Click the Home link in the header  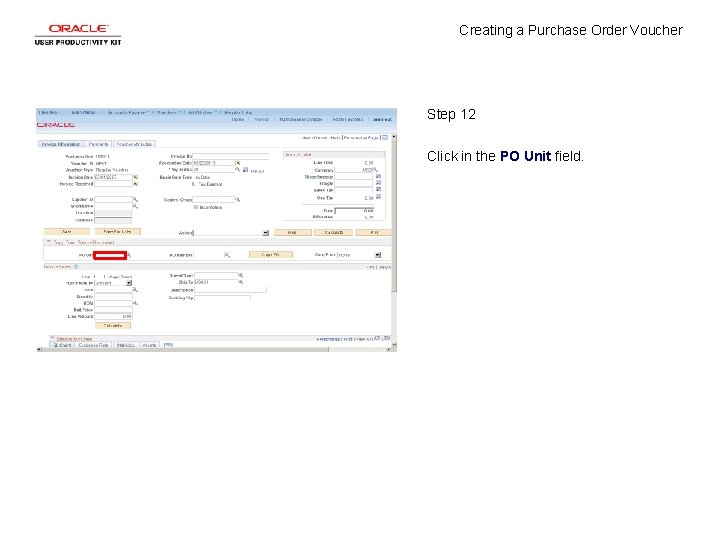coord(237,119)
